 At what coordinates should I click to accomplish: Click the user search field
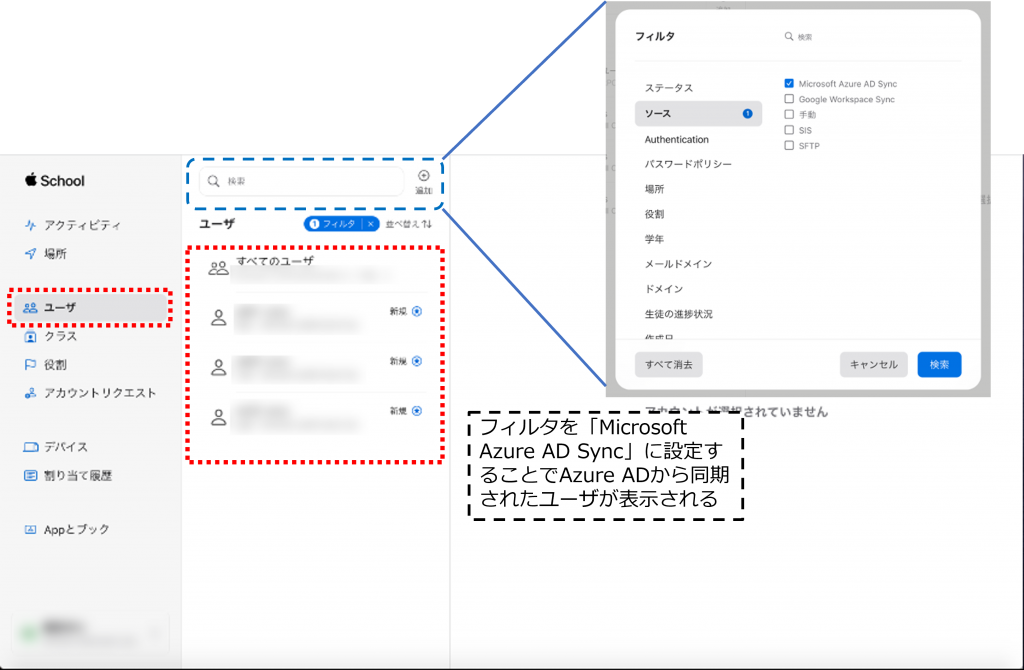[302, 181]
